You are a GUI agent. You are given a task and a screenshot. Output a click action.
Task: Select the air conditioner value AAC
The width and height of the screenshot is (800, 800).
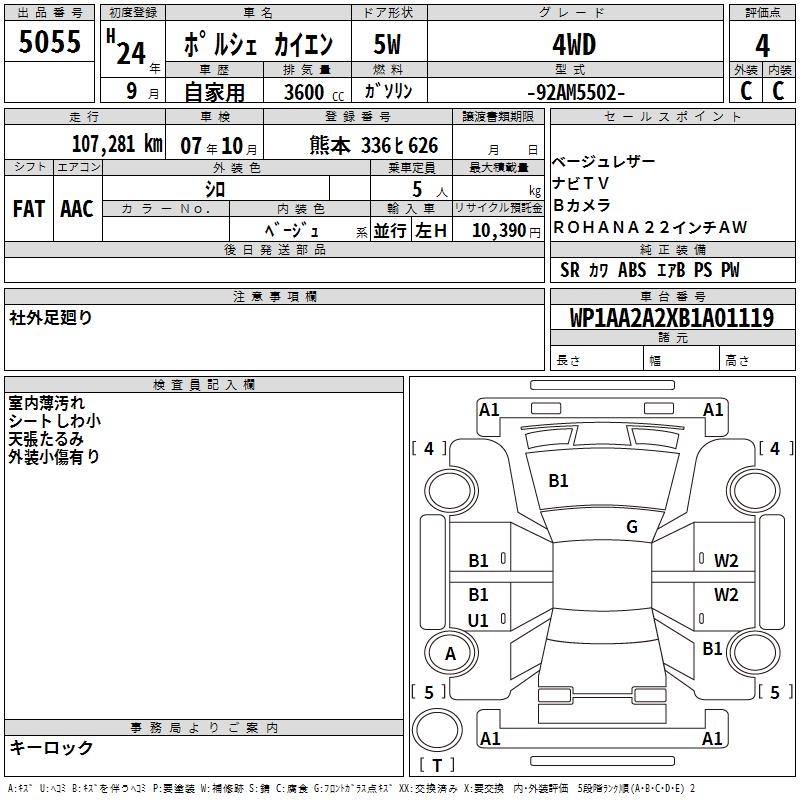tap(77, 209)
